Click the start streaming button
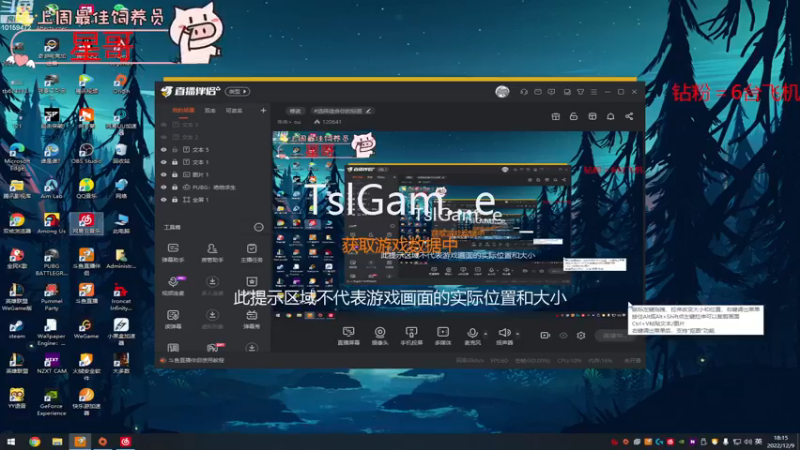 coord(616,335)
